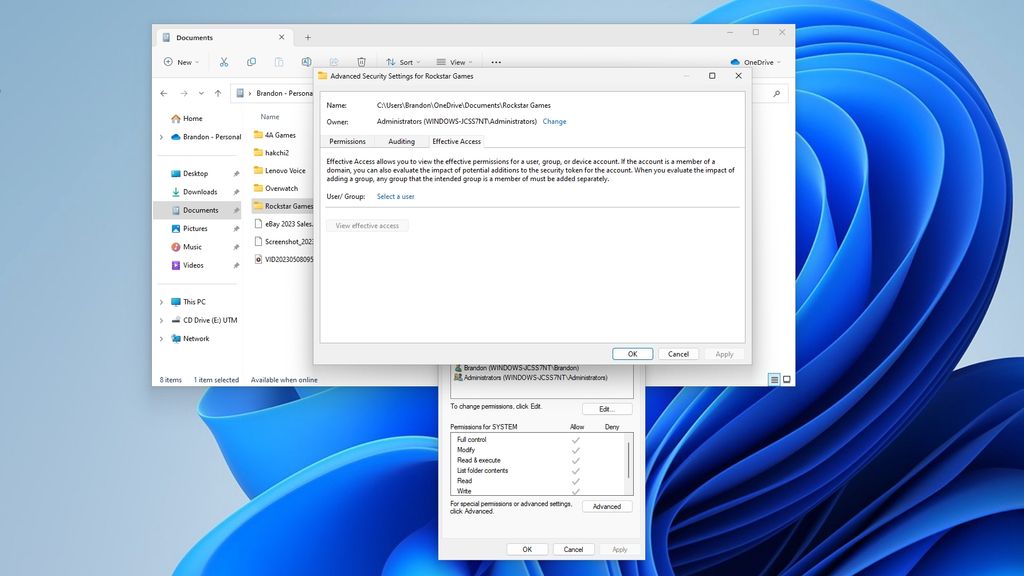
Task: Open the Sort dropdown
Action: click(x=403, y=61)
